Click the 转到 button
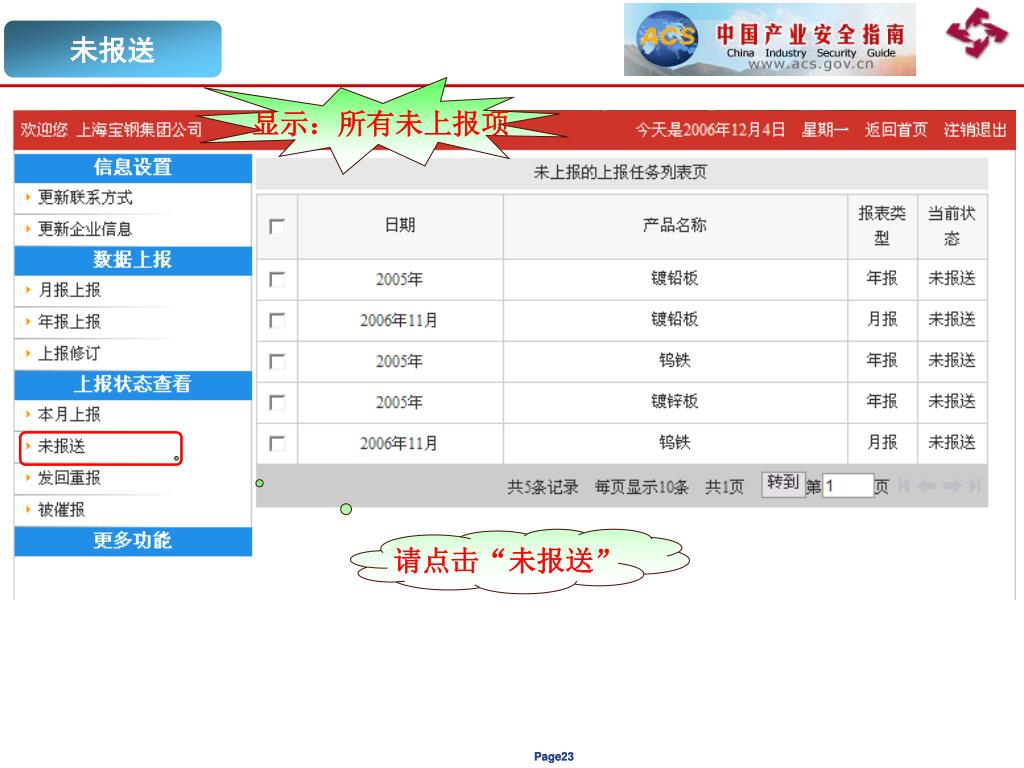Viewport: 1024px width, 768px height. (783, 483)
